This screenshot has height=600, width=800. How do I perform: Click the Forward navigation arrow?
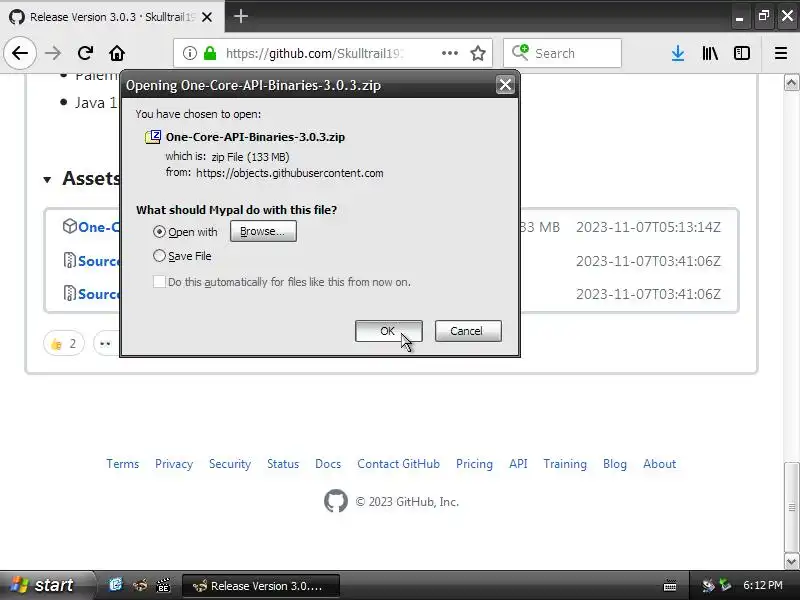coord(53,53)
